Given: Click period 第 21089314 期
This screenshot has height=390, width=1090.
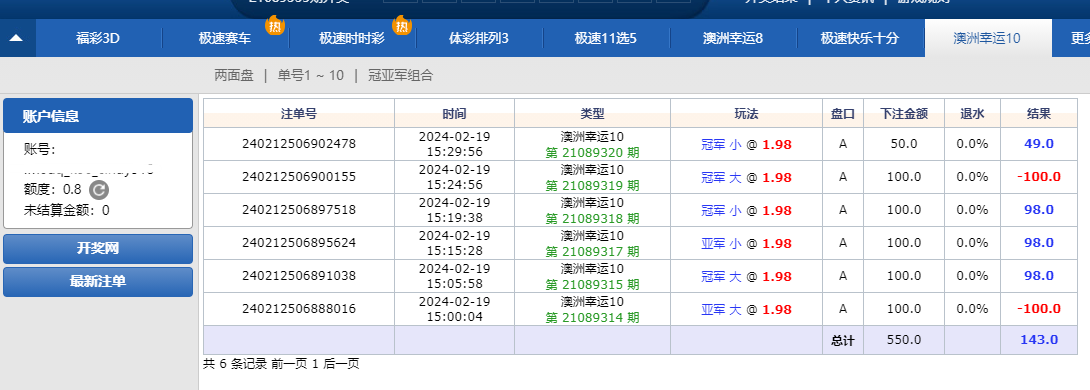Looking at the screenshot, I should tap(592, 318).
